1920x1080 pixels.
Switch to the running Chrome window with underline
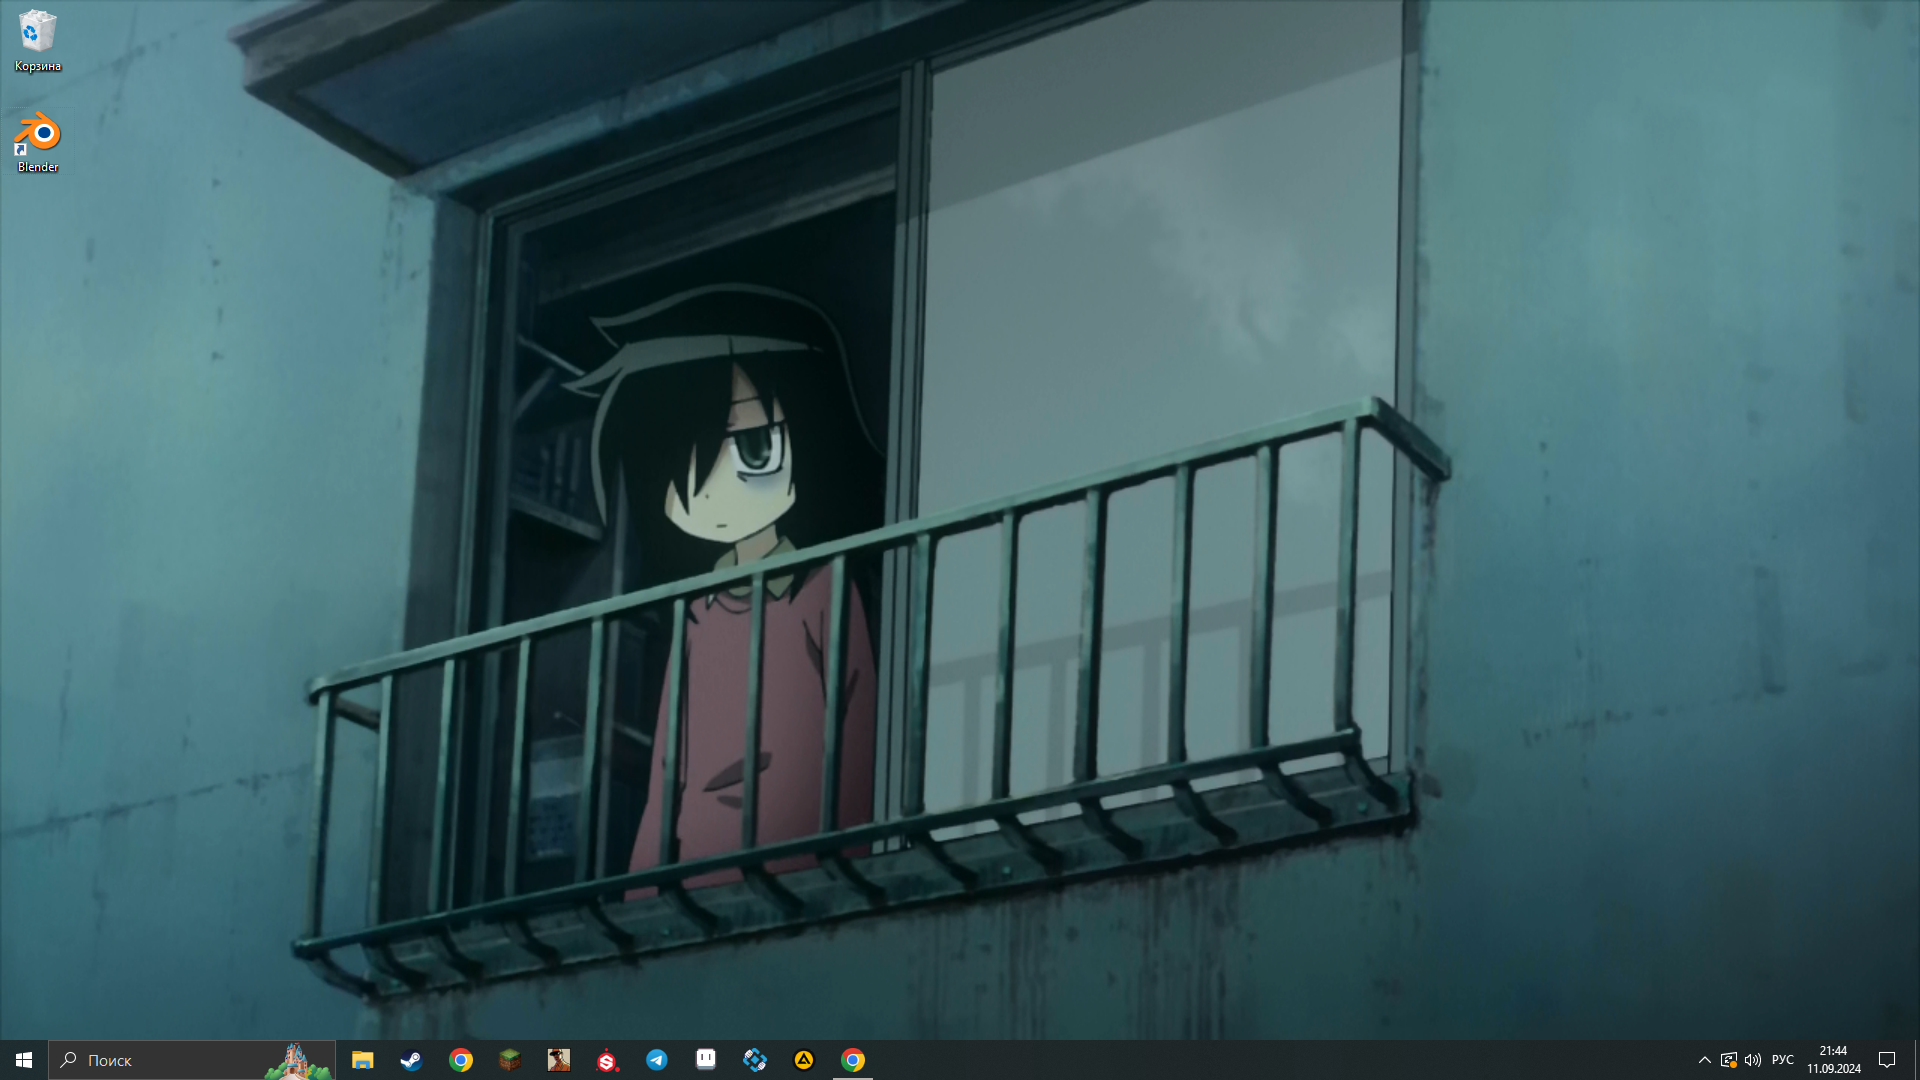click(x=853, y=1060)
